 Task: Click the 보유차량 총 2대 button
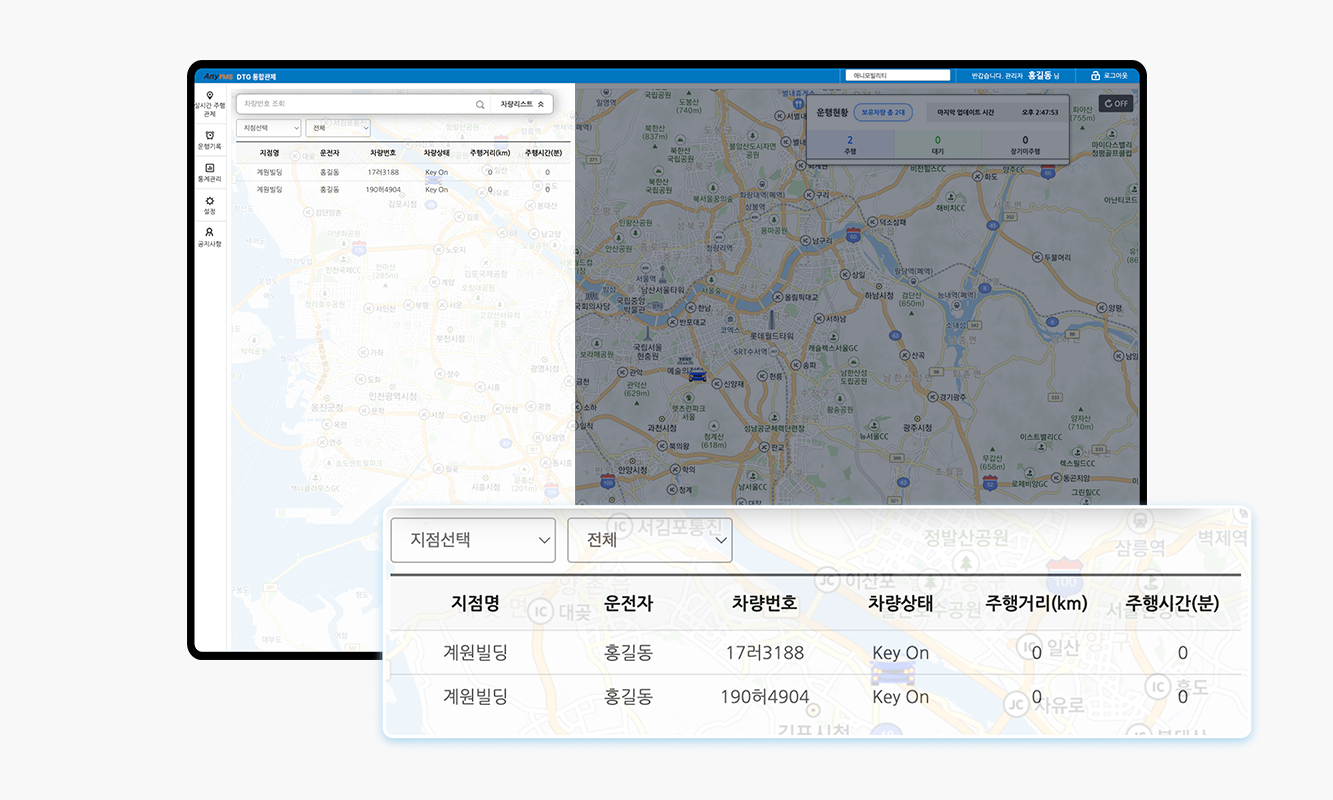883,113
